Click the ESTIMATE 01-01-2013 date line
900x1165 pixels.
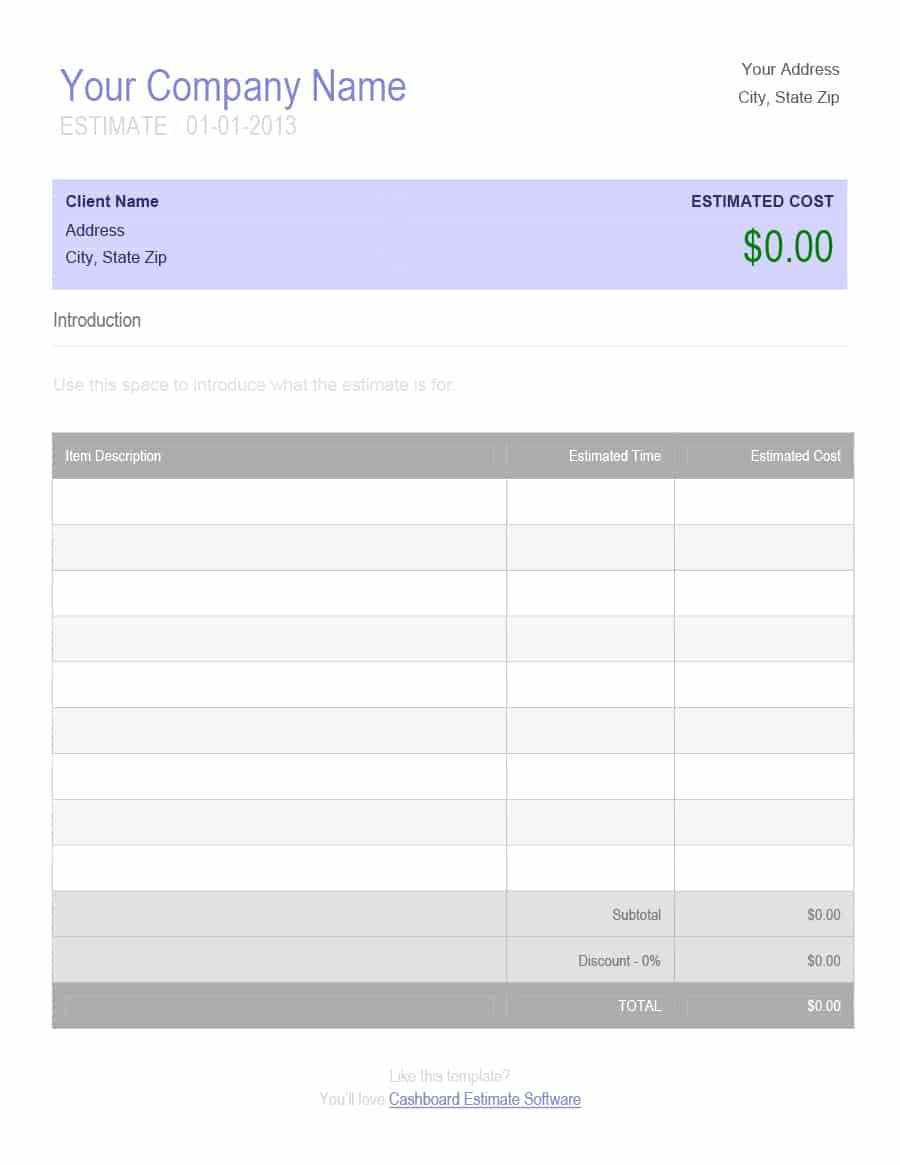pos(178,126)
